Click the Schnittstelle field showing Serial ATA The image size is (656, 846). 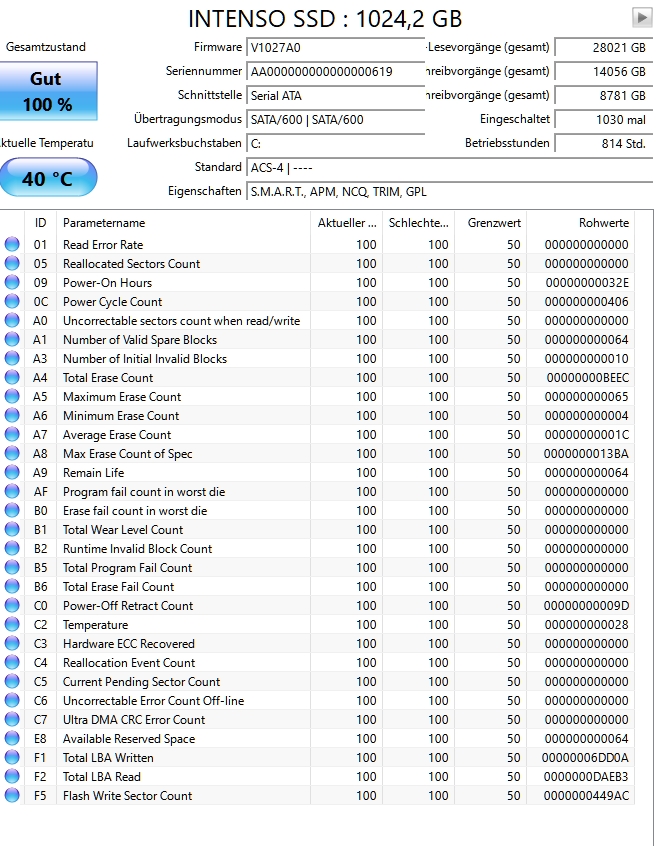[x=336, y=95]
